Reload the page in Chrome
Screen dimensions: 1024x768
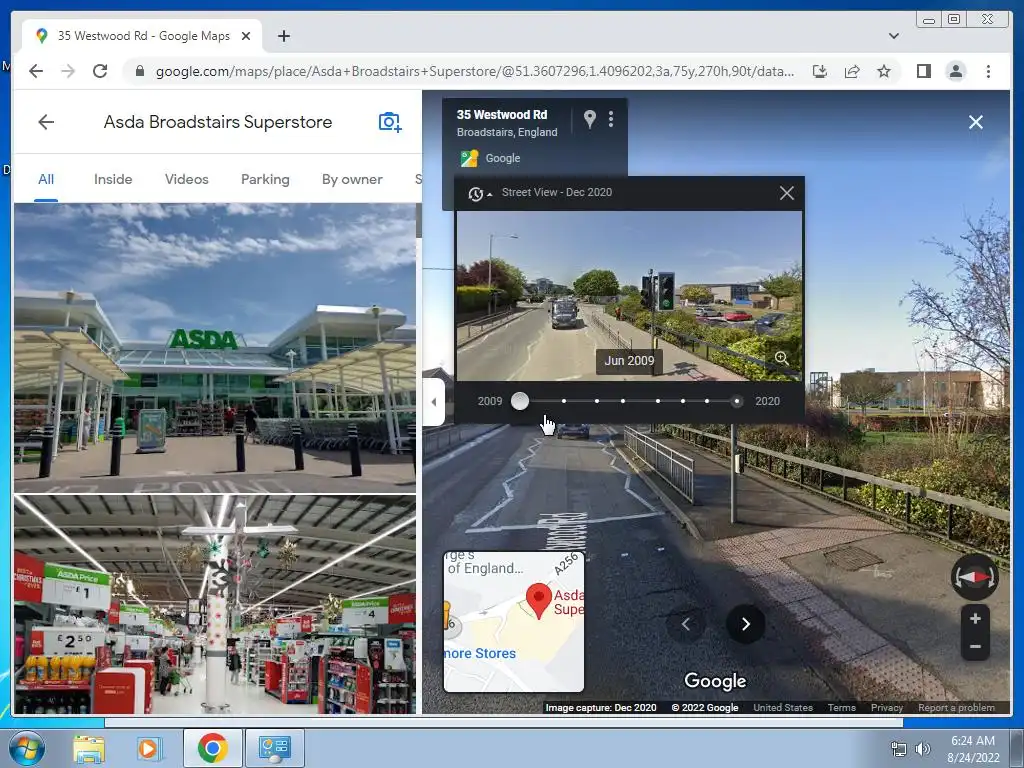click(100, 71)
